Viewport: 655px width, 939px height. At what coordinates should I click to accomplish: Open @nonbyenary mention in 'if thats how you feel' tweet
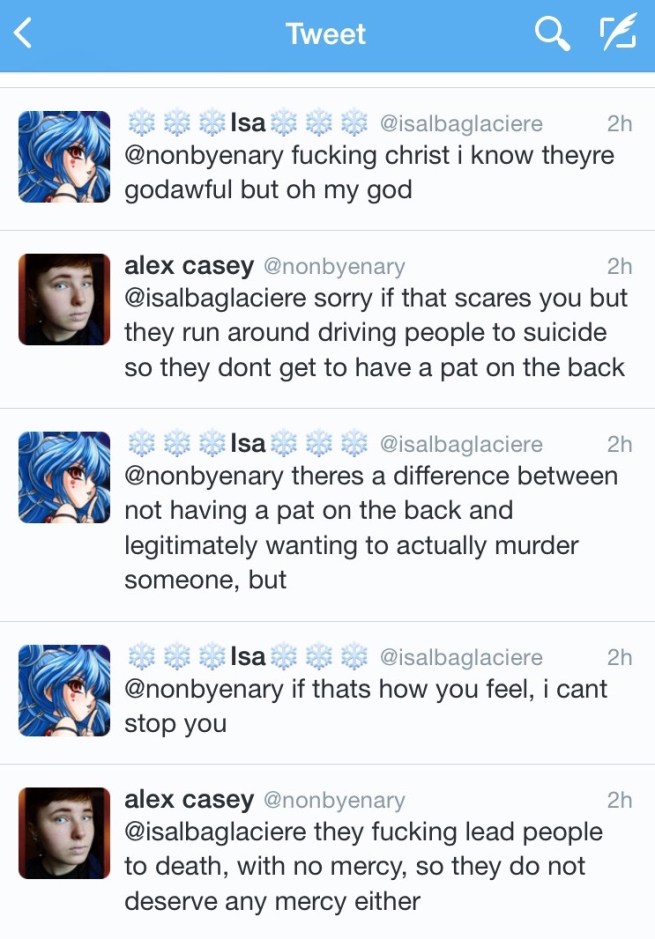coord(204,689)
